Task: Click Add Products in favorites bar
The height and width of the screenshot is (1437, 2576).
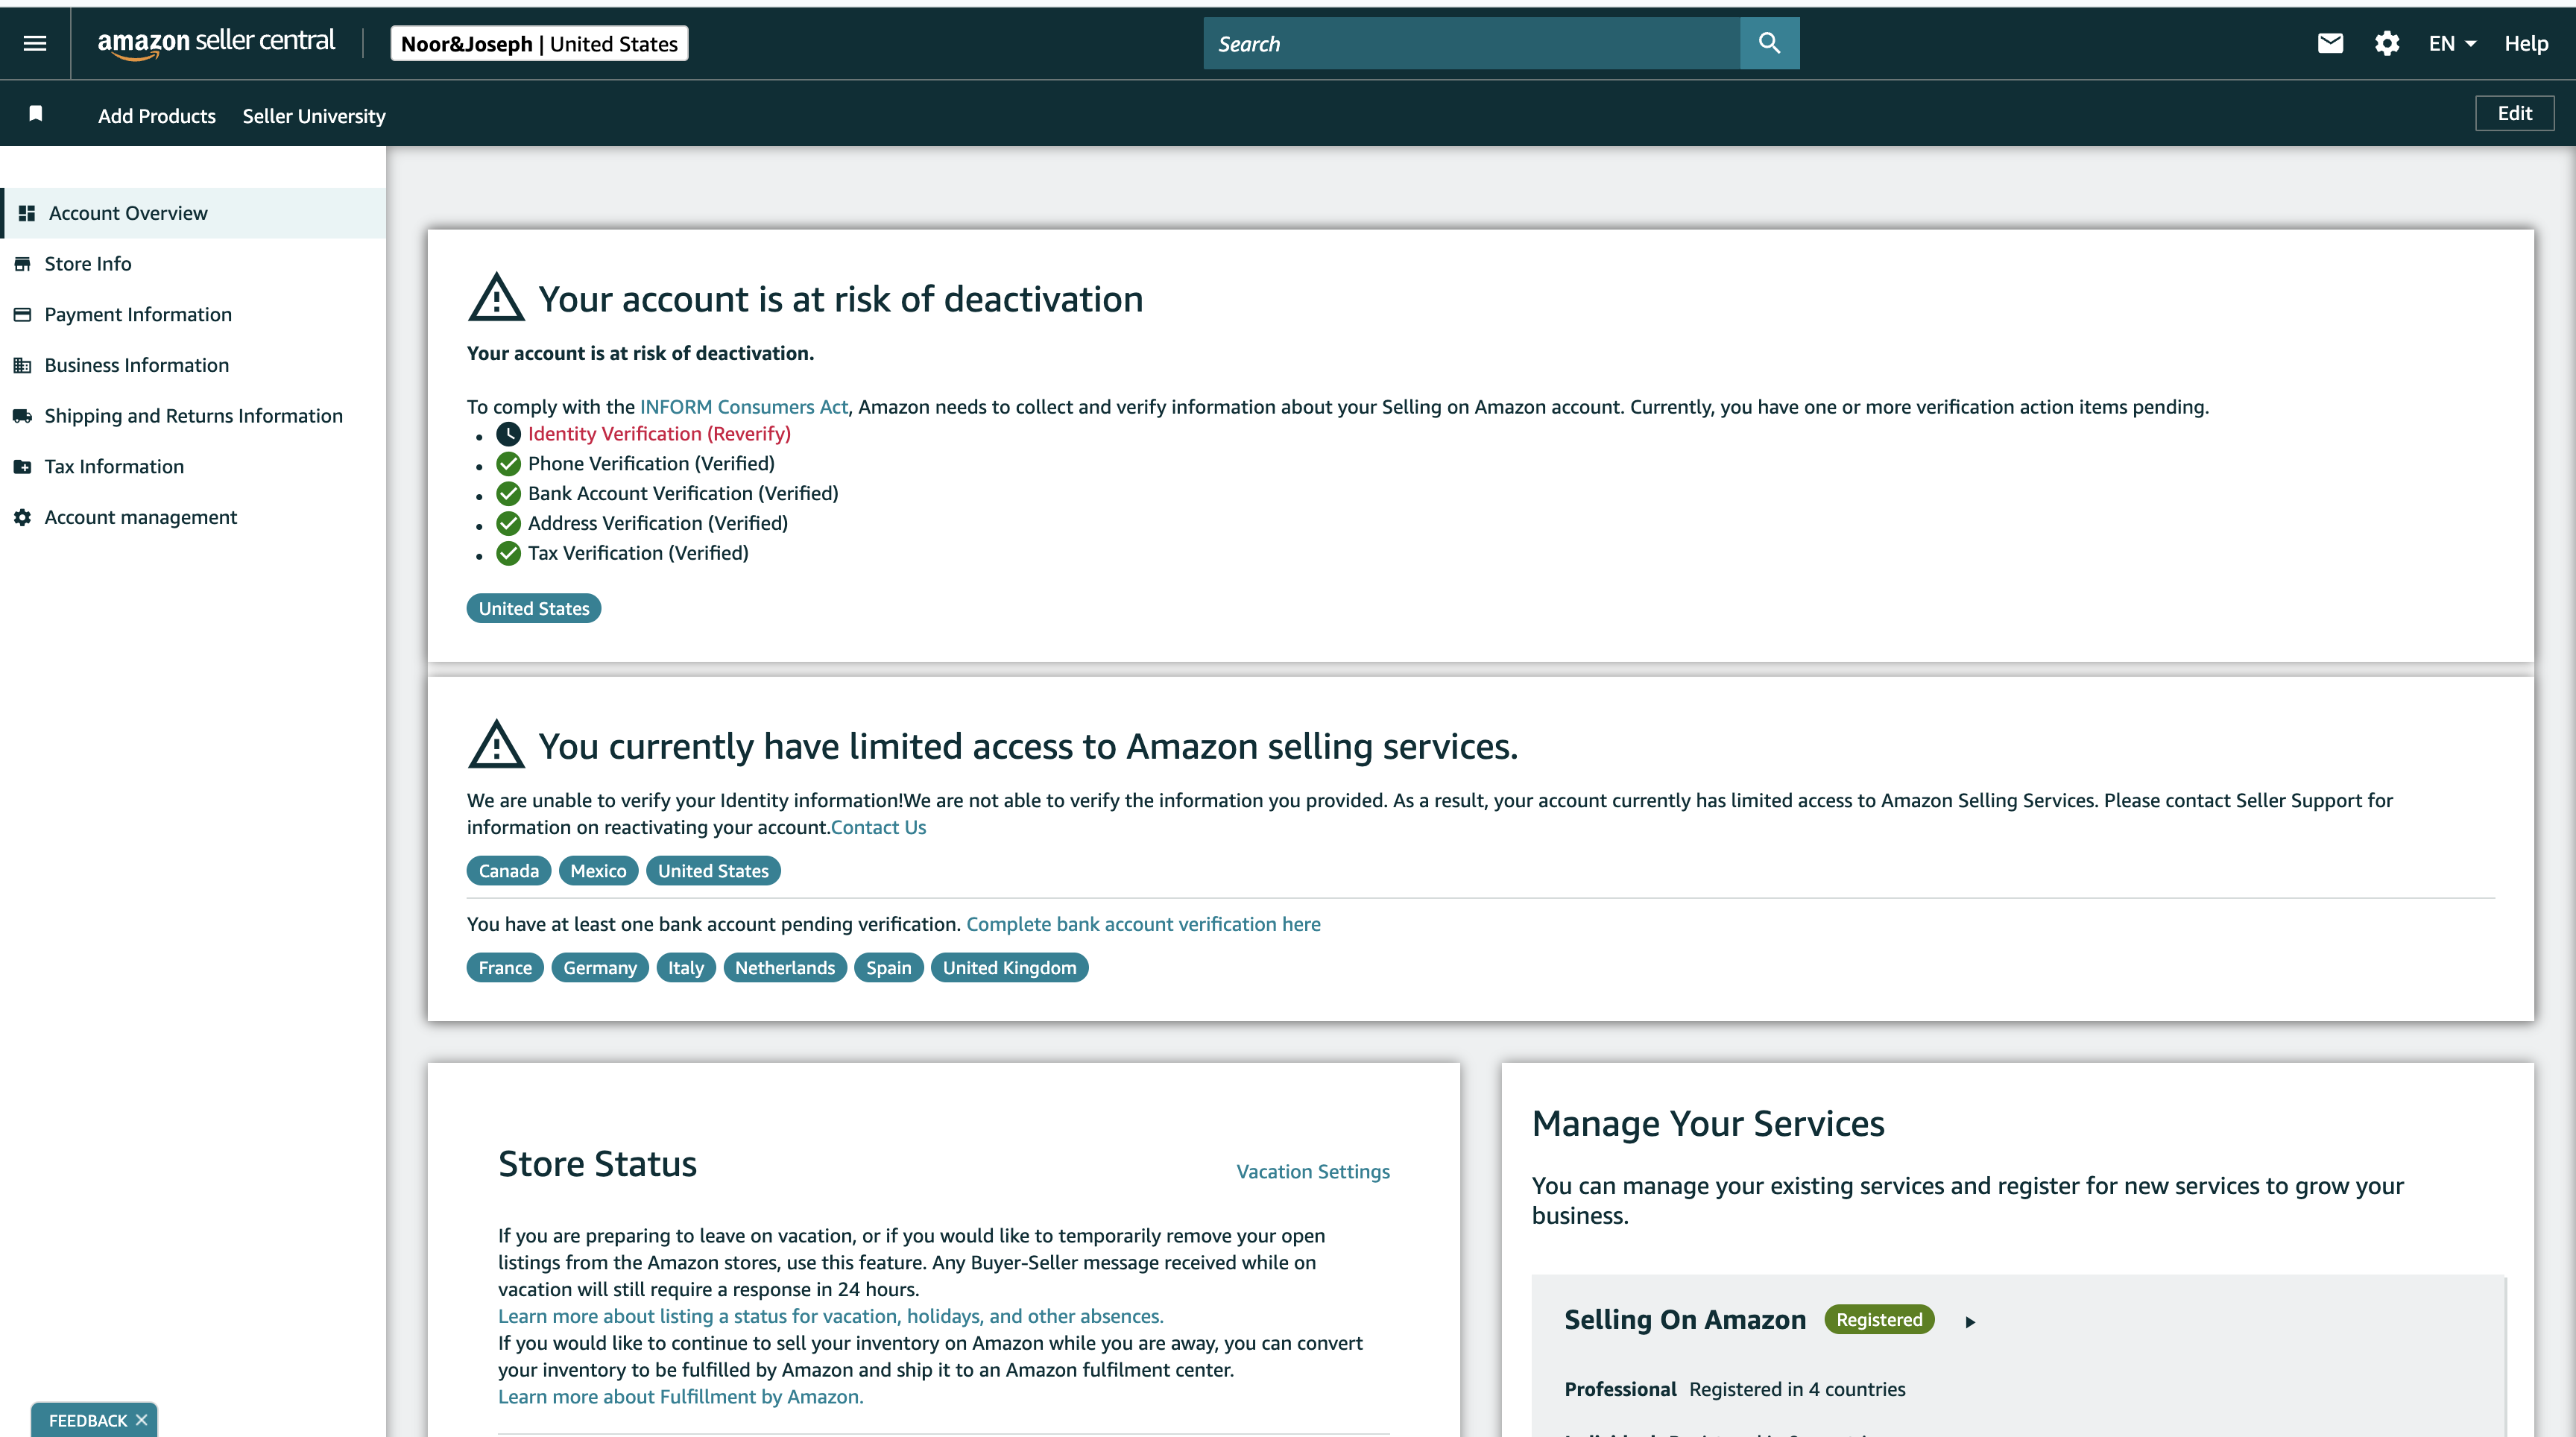Action: (x=157, y=116)
